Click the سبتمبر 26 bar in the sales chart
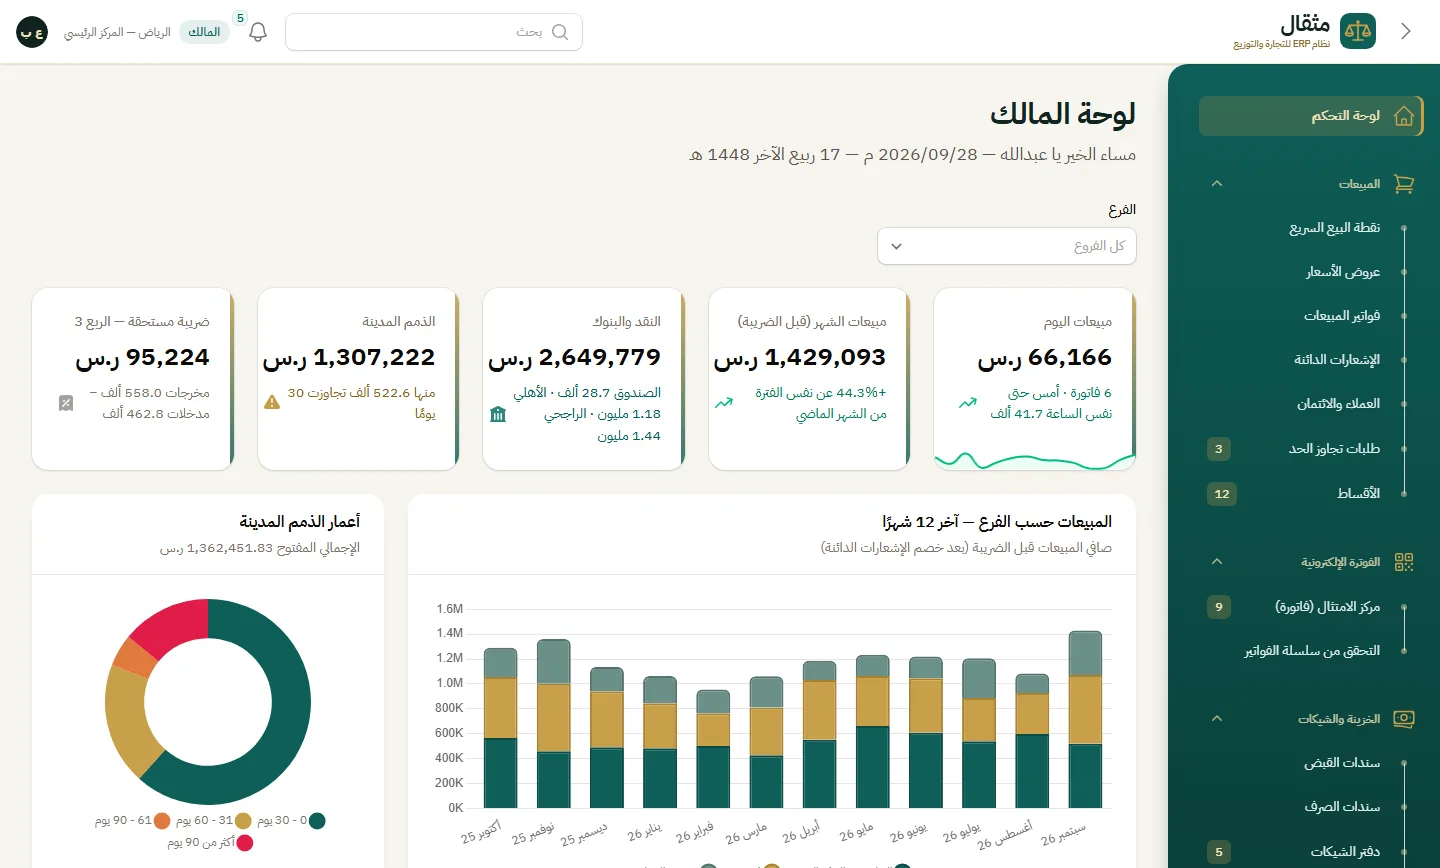The width and height of the screenshot is (1440, 868). pyautogui.click(x=1085, y=719)
